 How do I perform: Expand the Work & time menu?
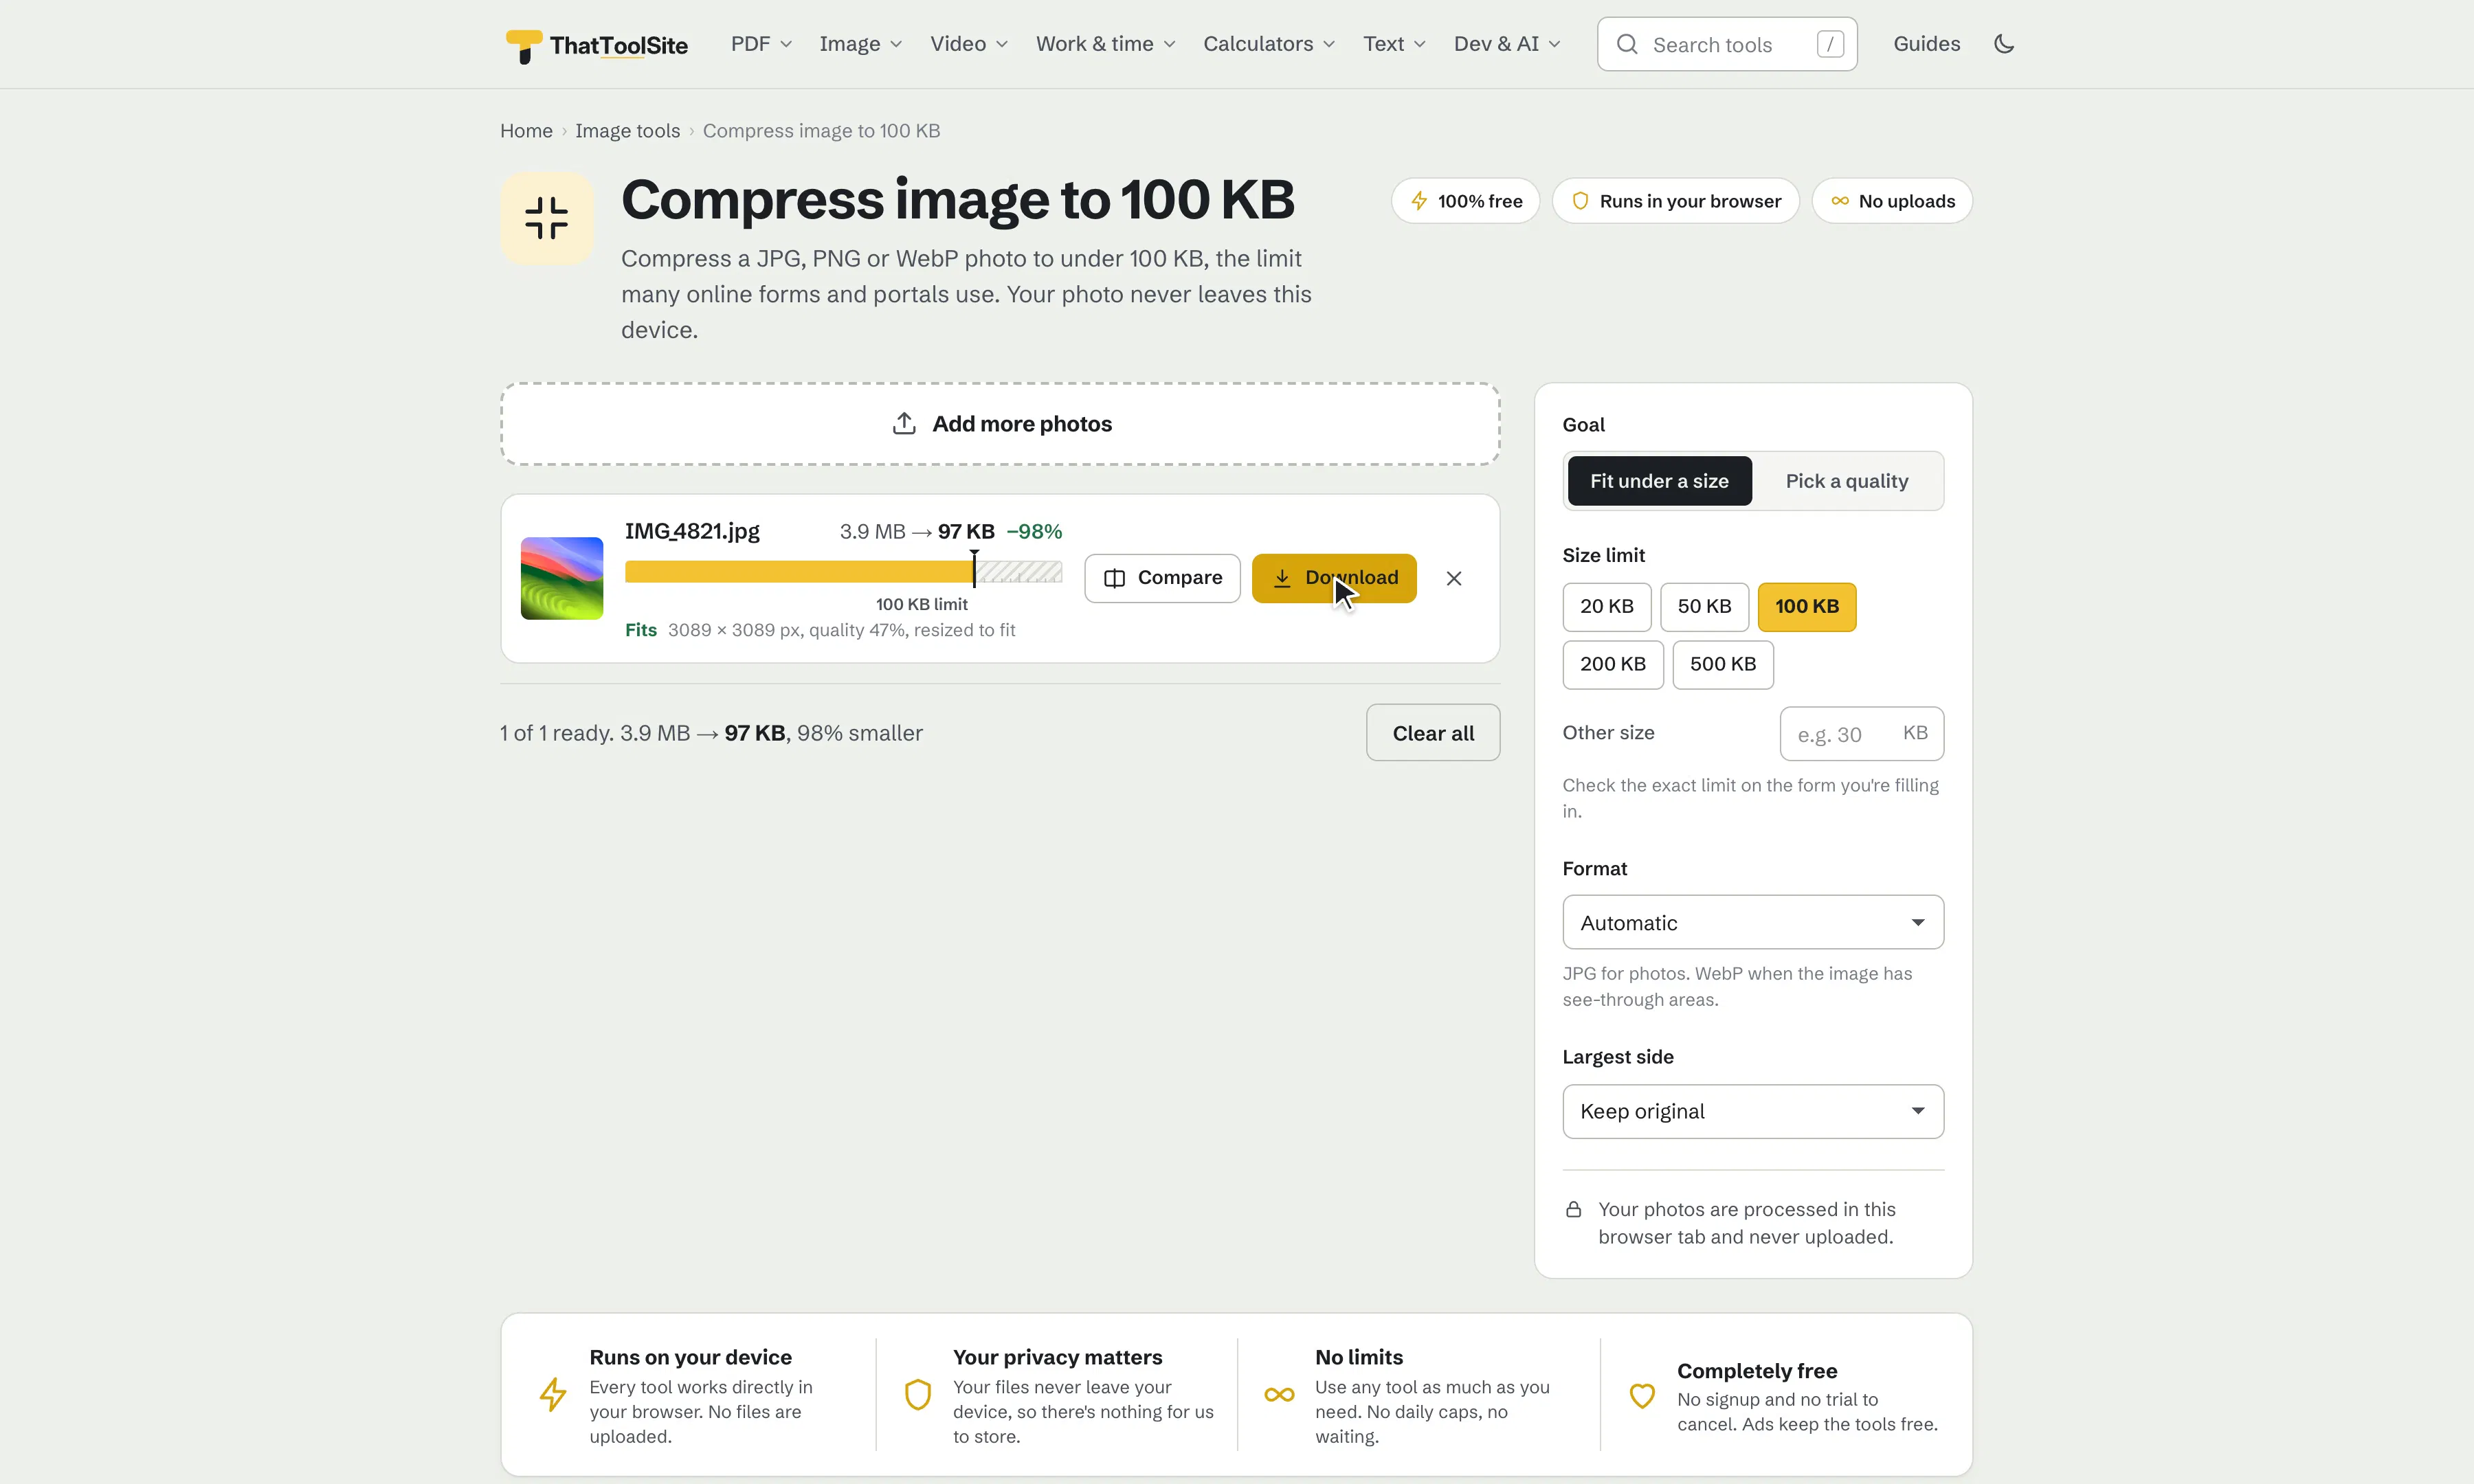click(x=1105, y=44)
